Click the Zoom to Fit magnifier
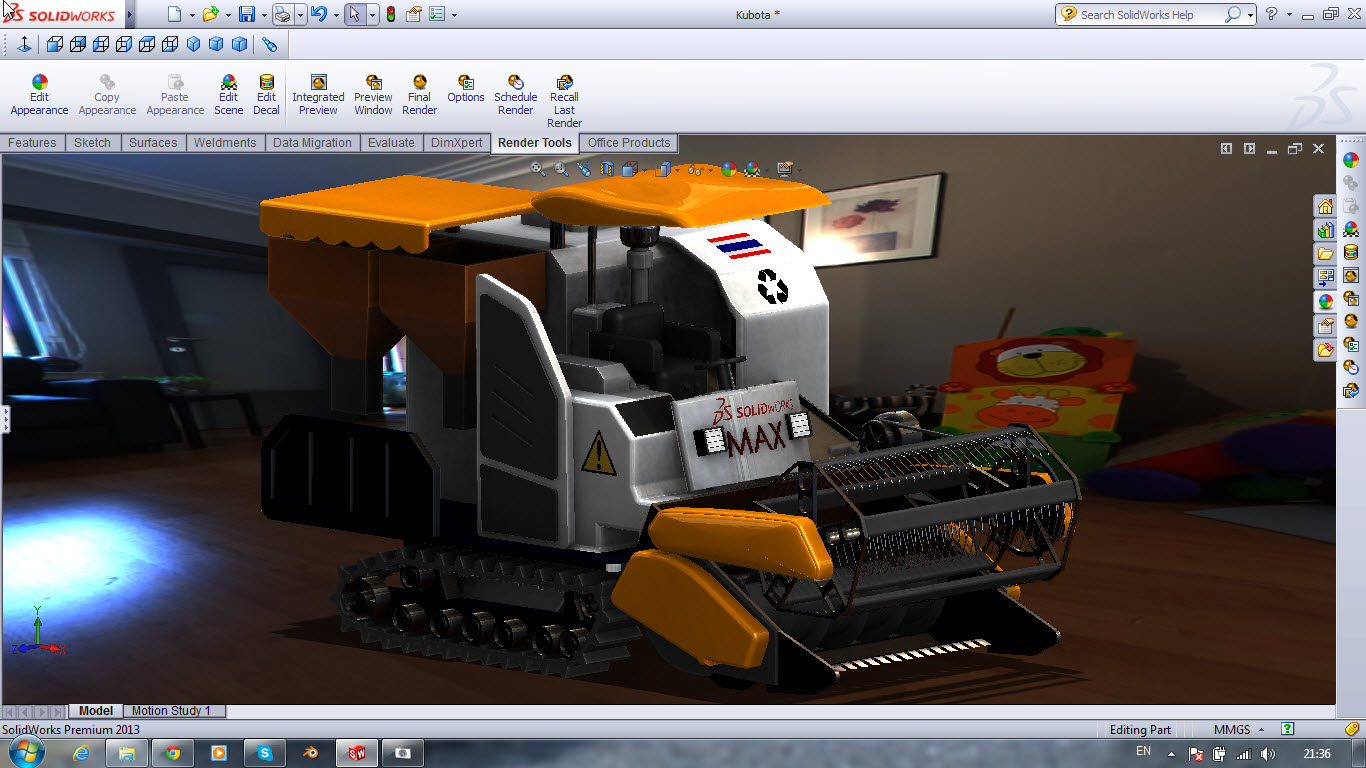The width and height of the screenshot is (1366, 768). click(539, 169)
